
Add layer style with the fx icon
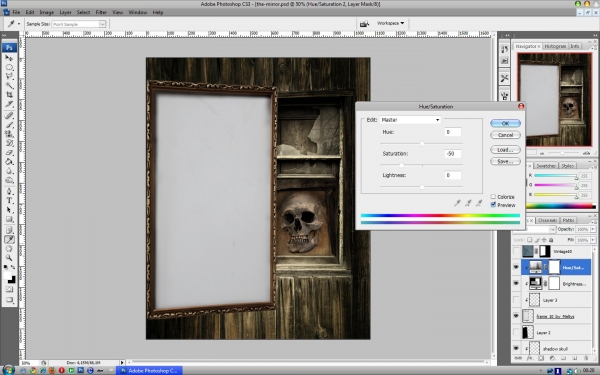(529, 358)
